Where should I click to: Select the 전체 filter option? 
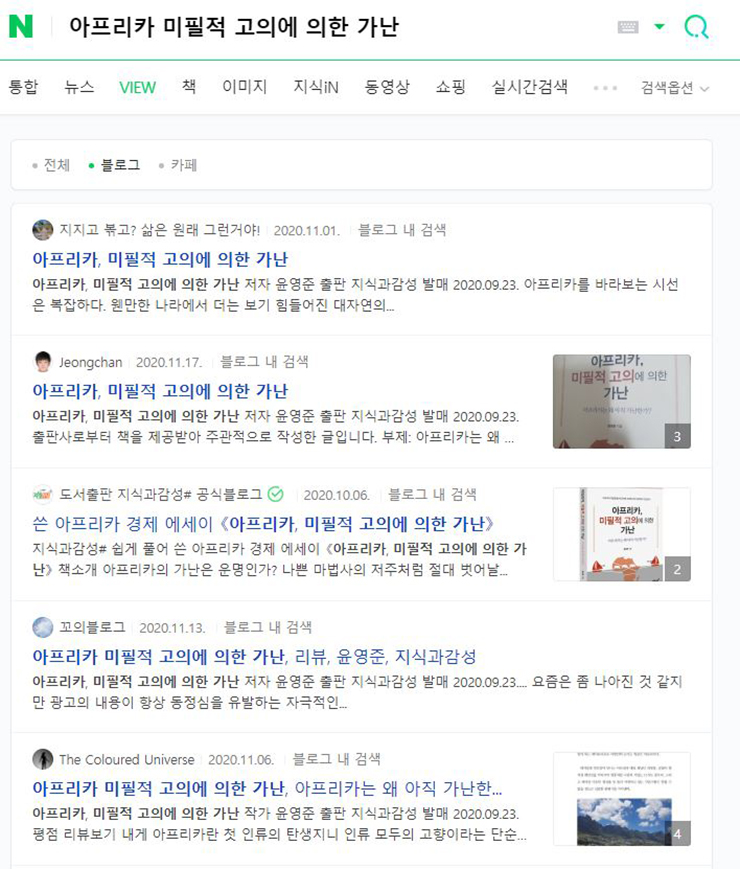pos(52,165)
